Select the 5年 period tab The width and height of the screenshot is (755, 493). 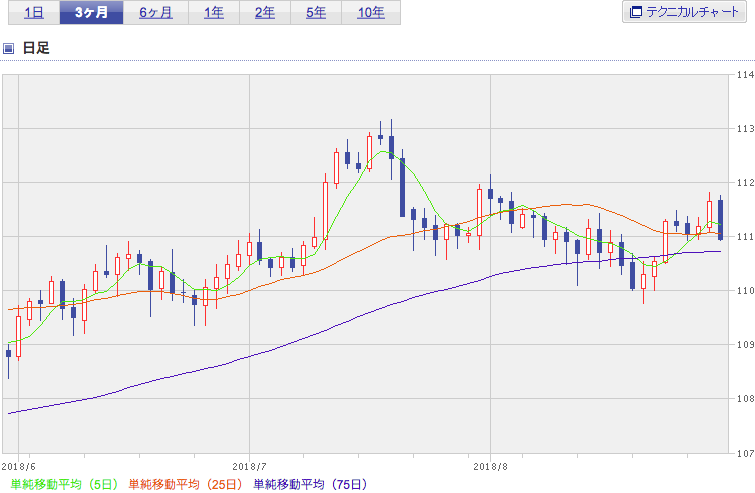tap(316, 13)
